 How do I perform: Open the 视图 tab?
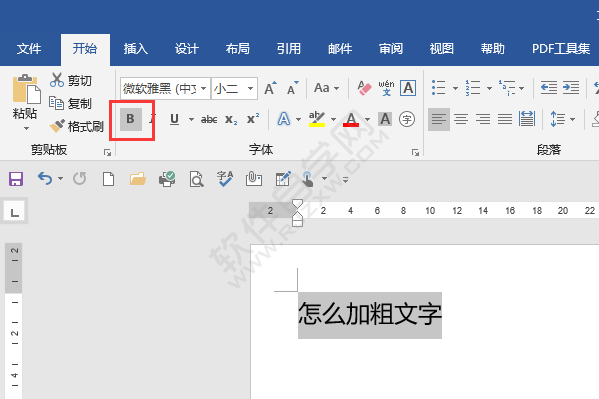tap(442, 49)
